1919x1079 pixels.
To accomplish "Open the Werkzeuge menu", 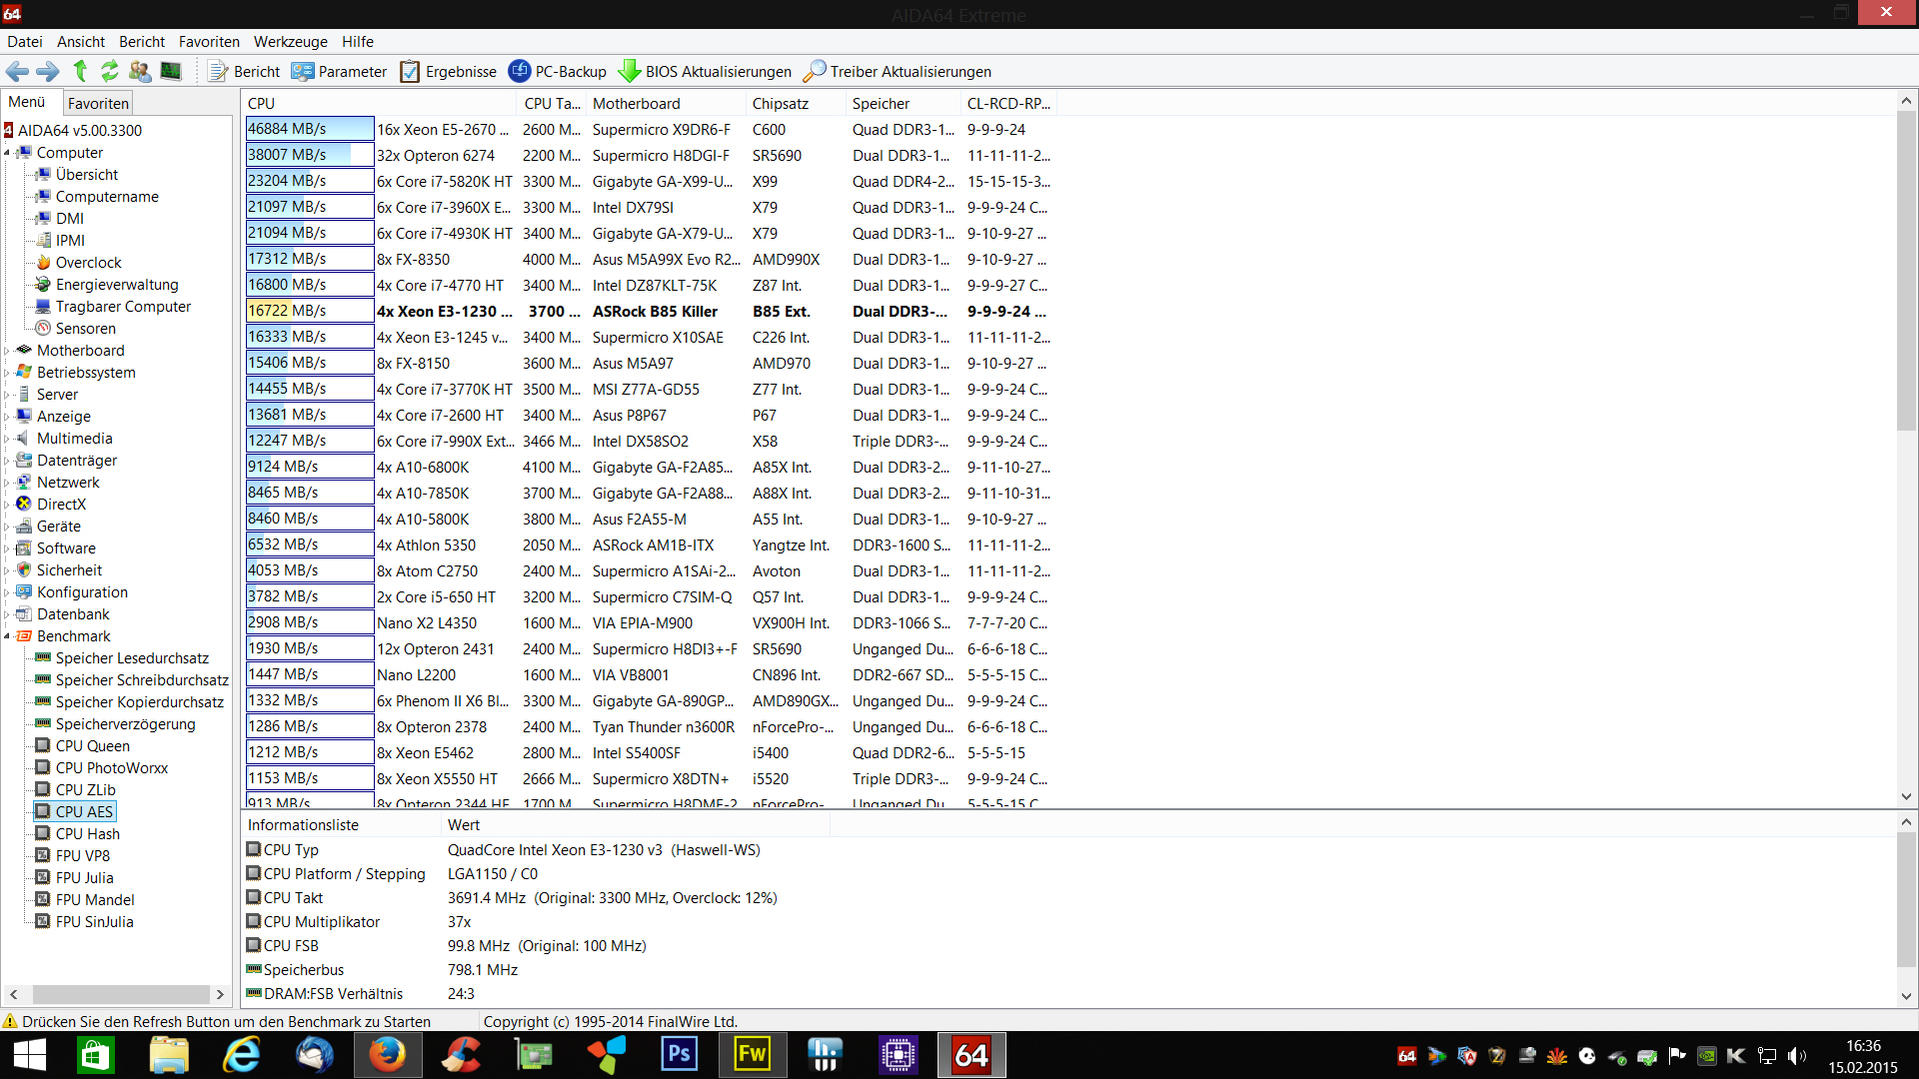I will pos(290,41).
